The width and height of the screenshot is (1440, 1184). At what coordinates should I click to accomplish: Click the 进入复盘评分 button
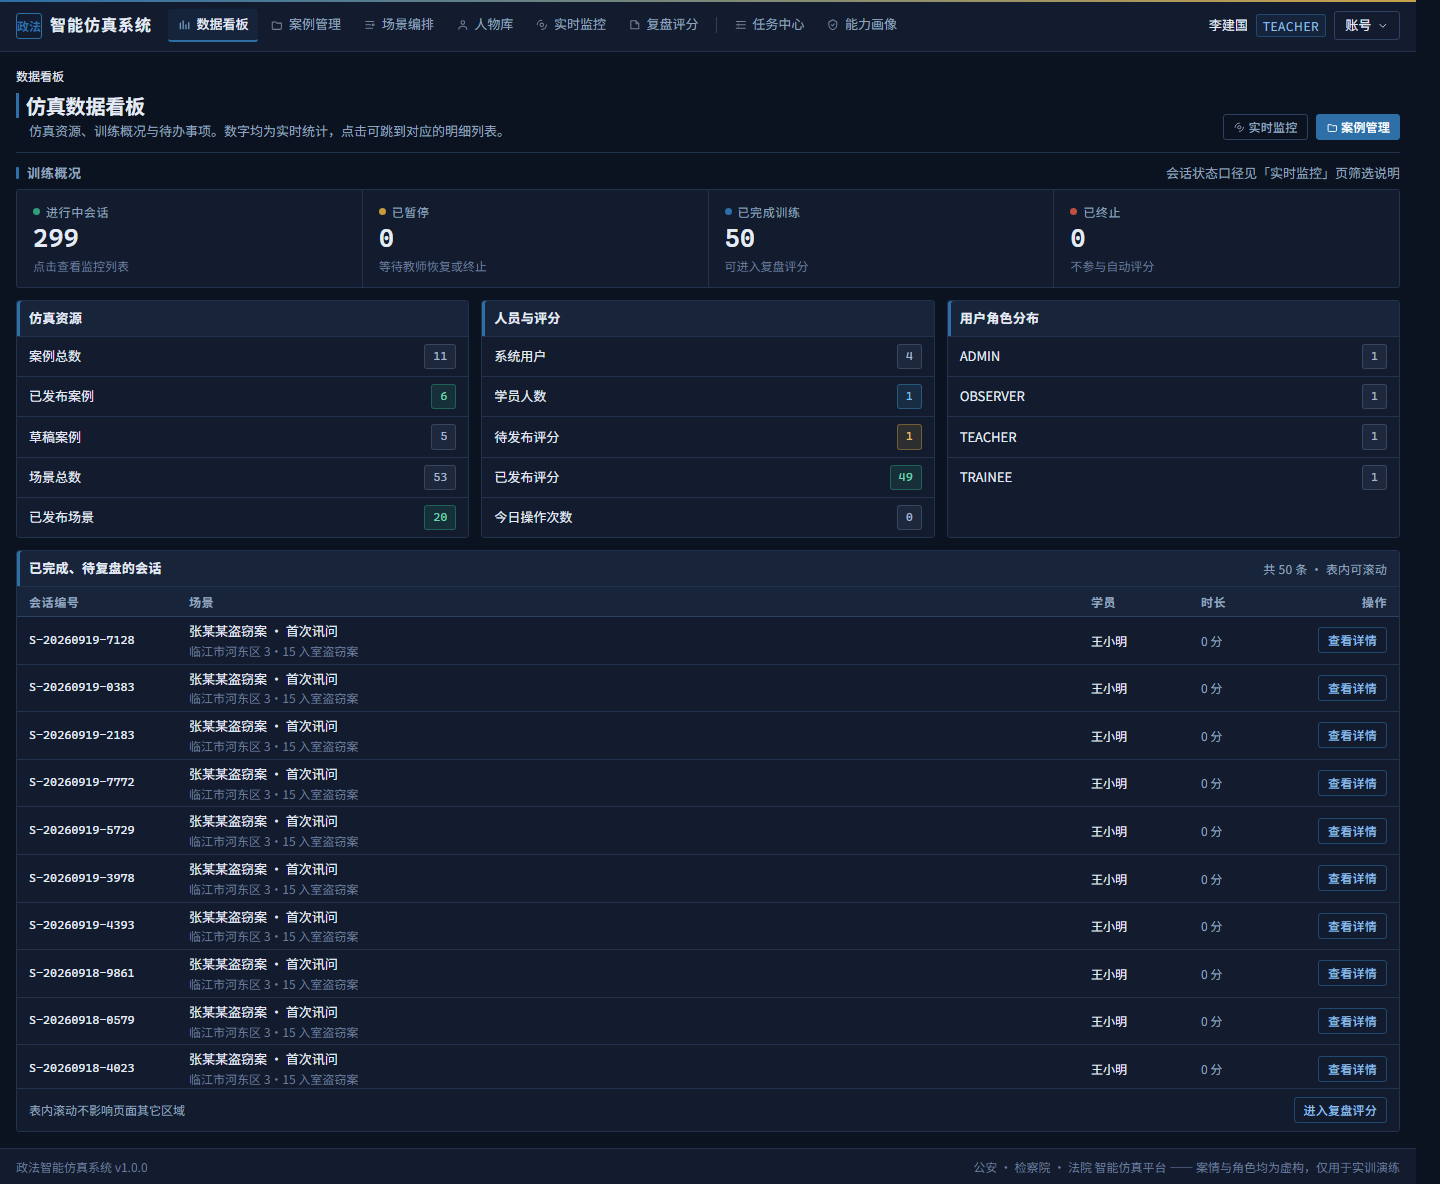click(1340, 1110)
